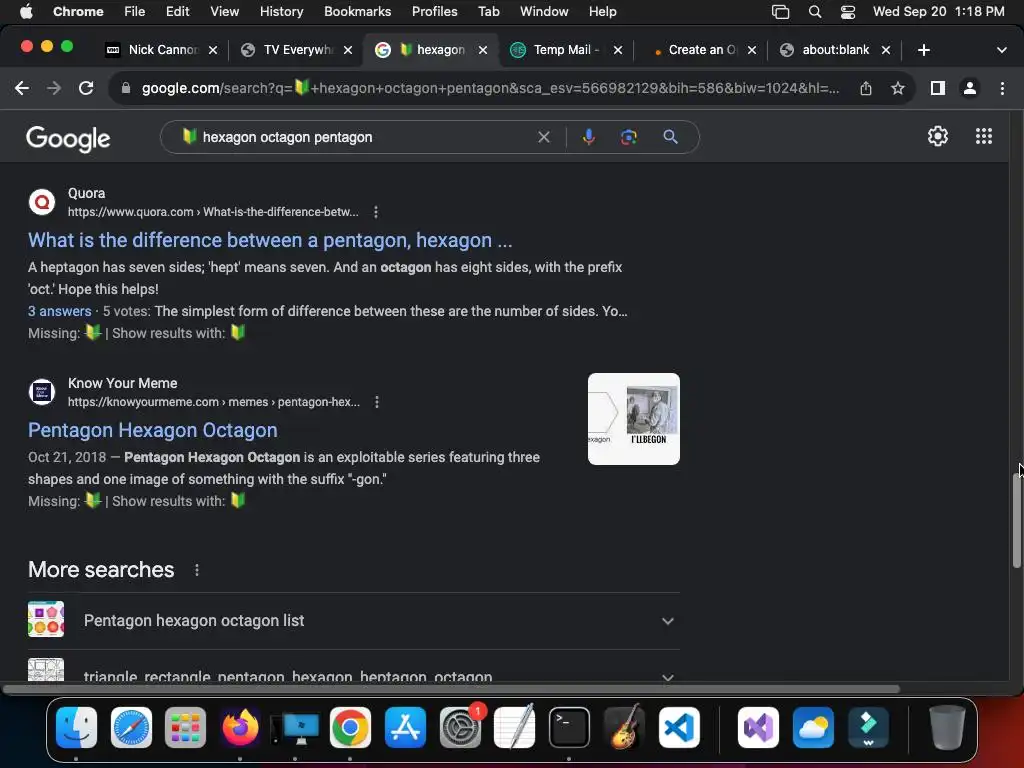The height and width of the screenshot is (768, 1024).
Task: Open the Chrome profile avatar menu
Action: (969, 88)
